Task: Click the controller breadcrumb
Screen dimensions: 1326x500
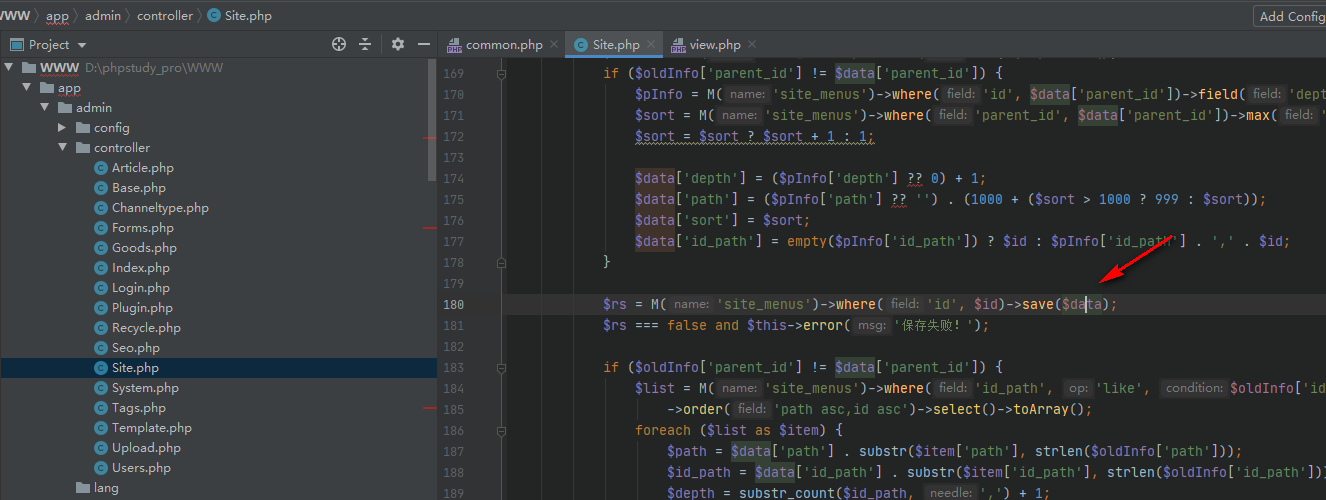Action: click(165, 16)
